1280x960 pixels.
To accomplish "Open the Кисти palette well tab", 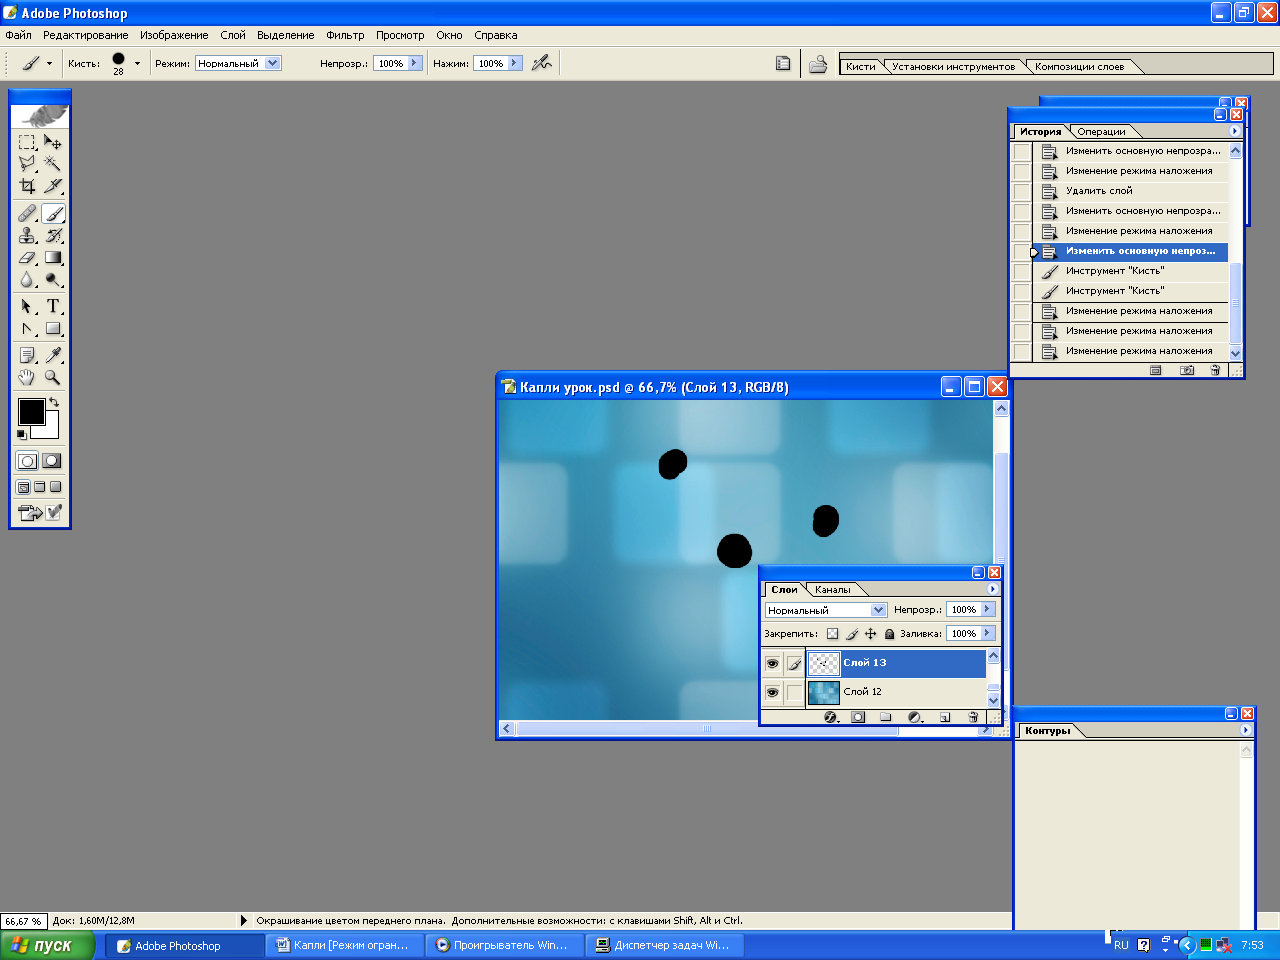I will point(860,67).
